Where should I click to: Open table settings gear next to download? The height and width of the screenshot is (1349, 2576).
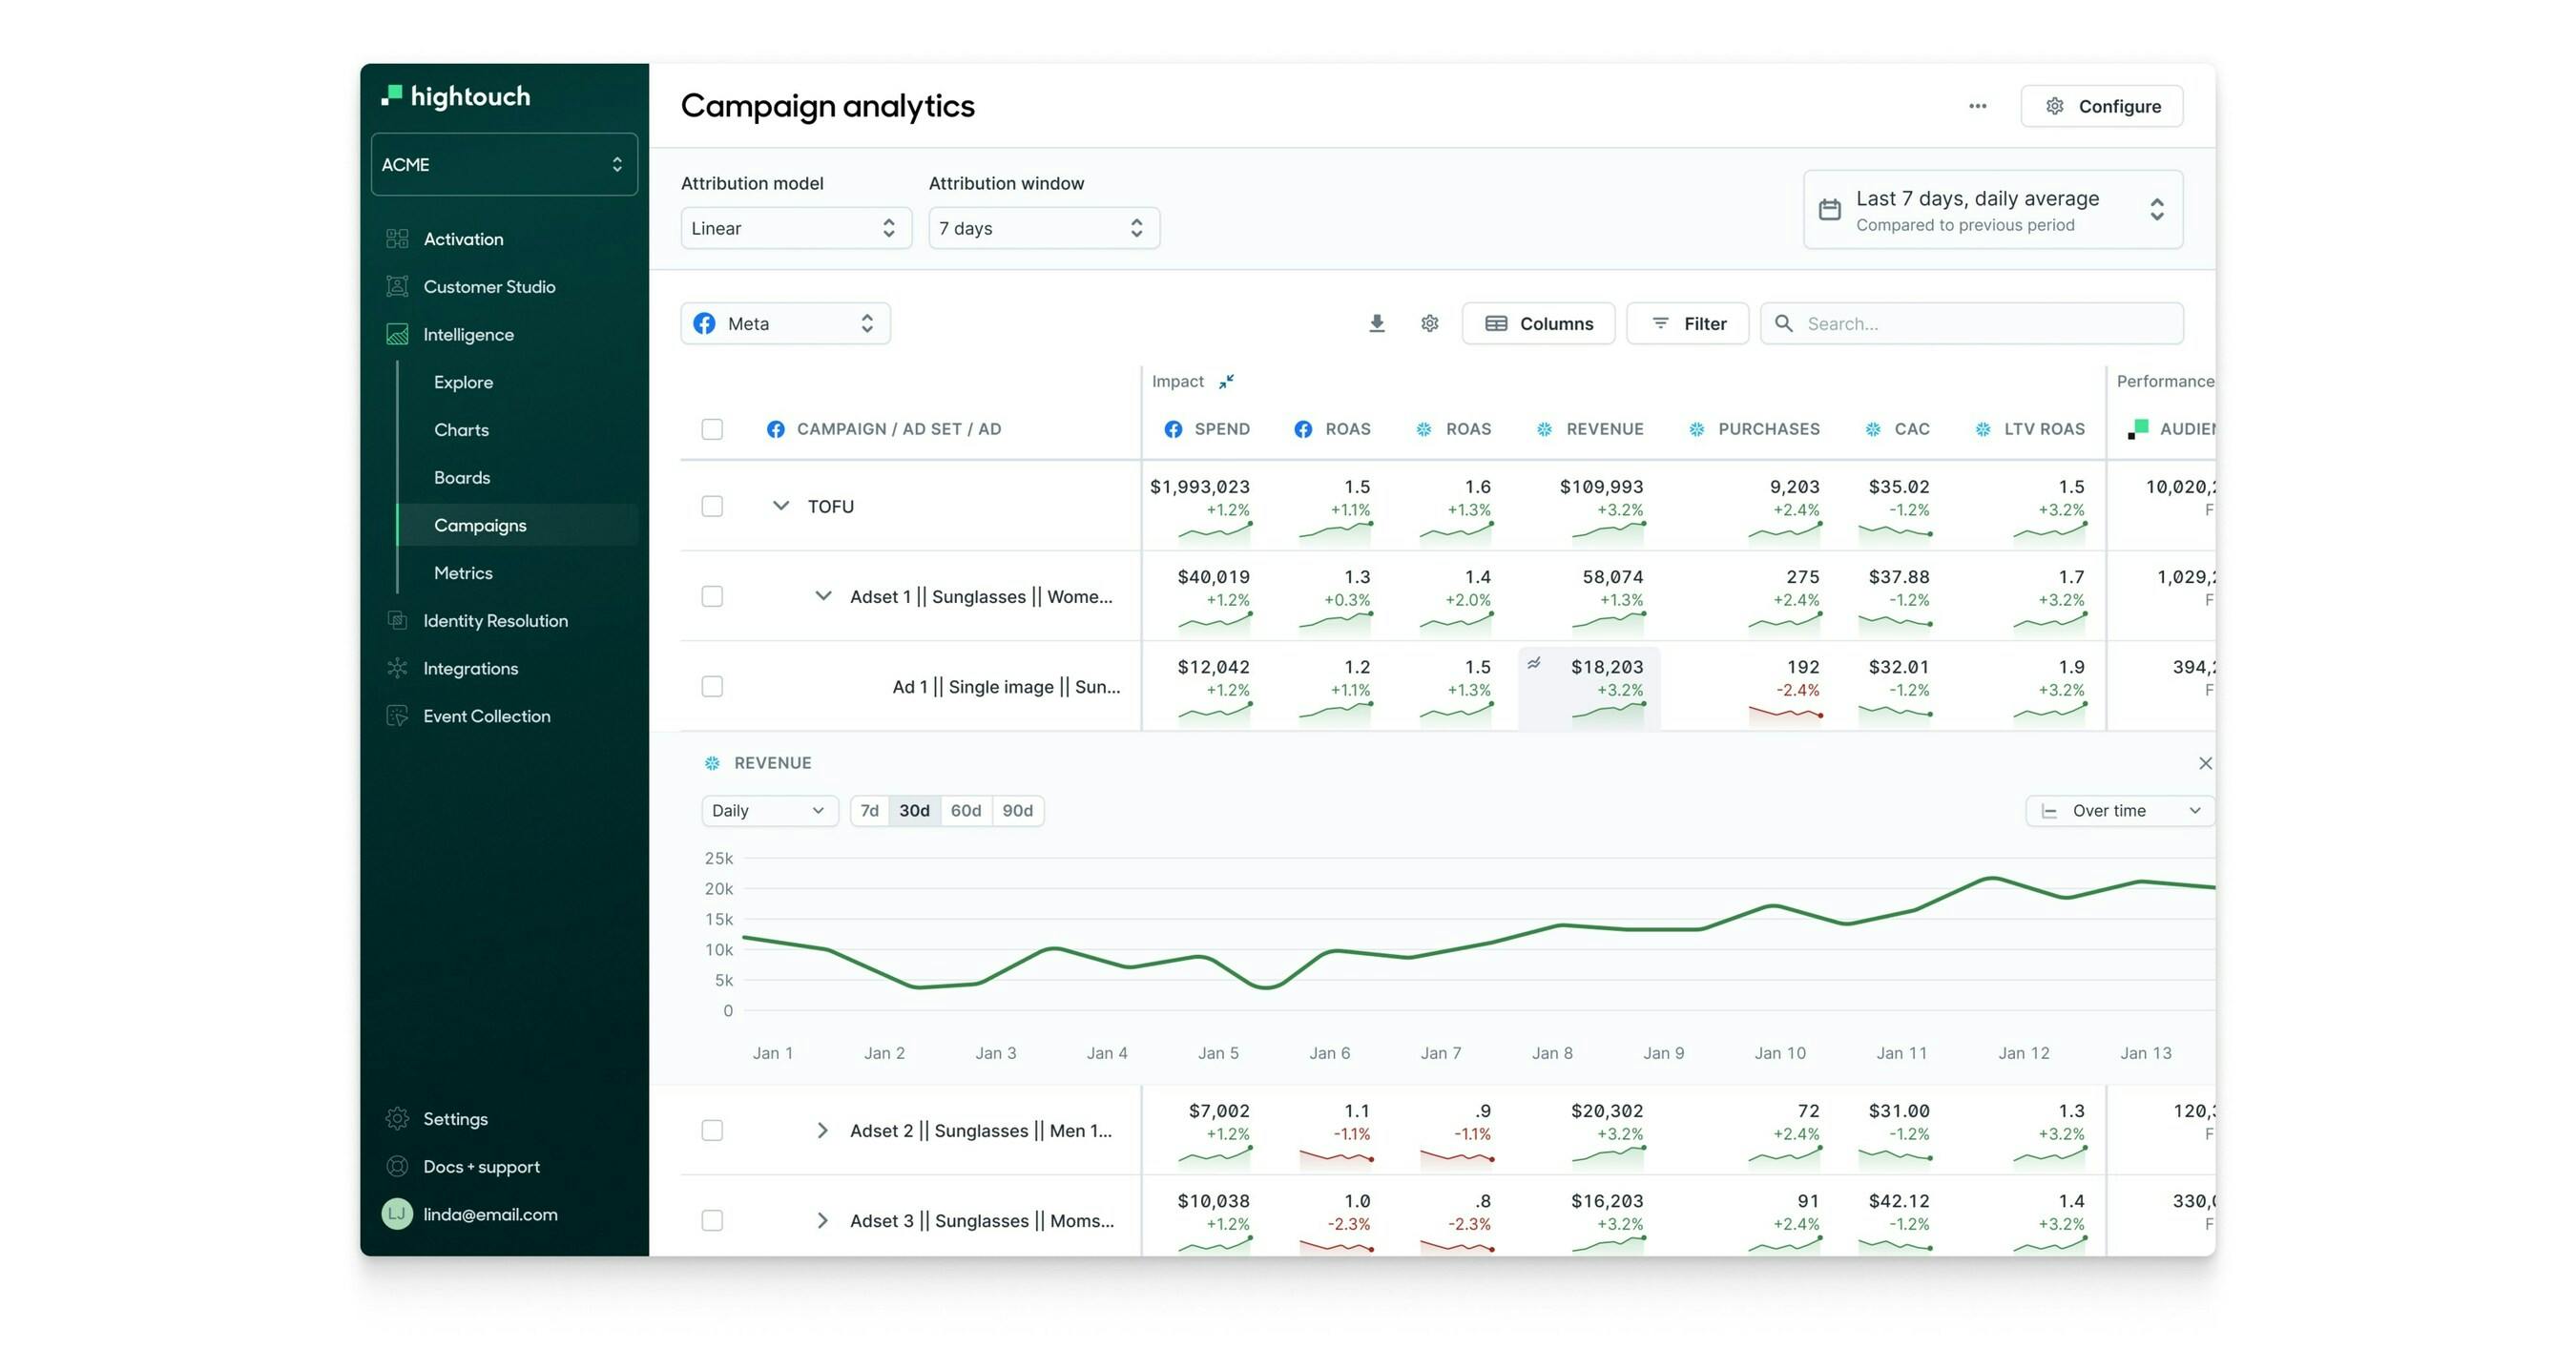[x=1430, y=323]
